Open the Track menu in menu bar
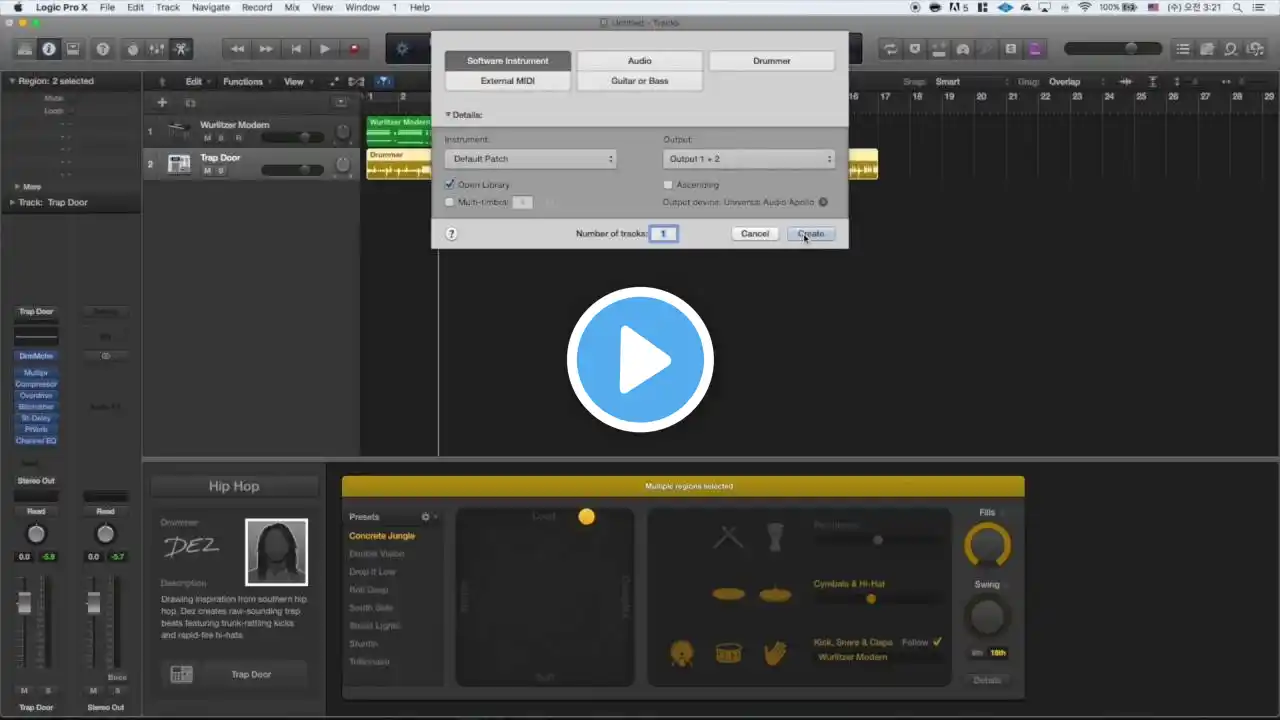1280x720 pixels. coord(168,7)
